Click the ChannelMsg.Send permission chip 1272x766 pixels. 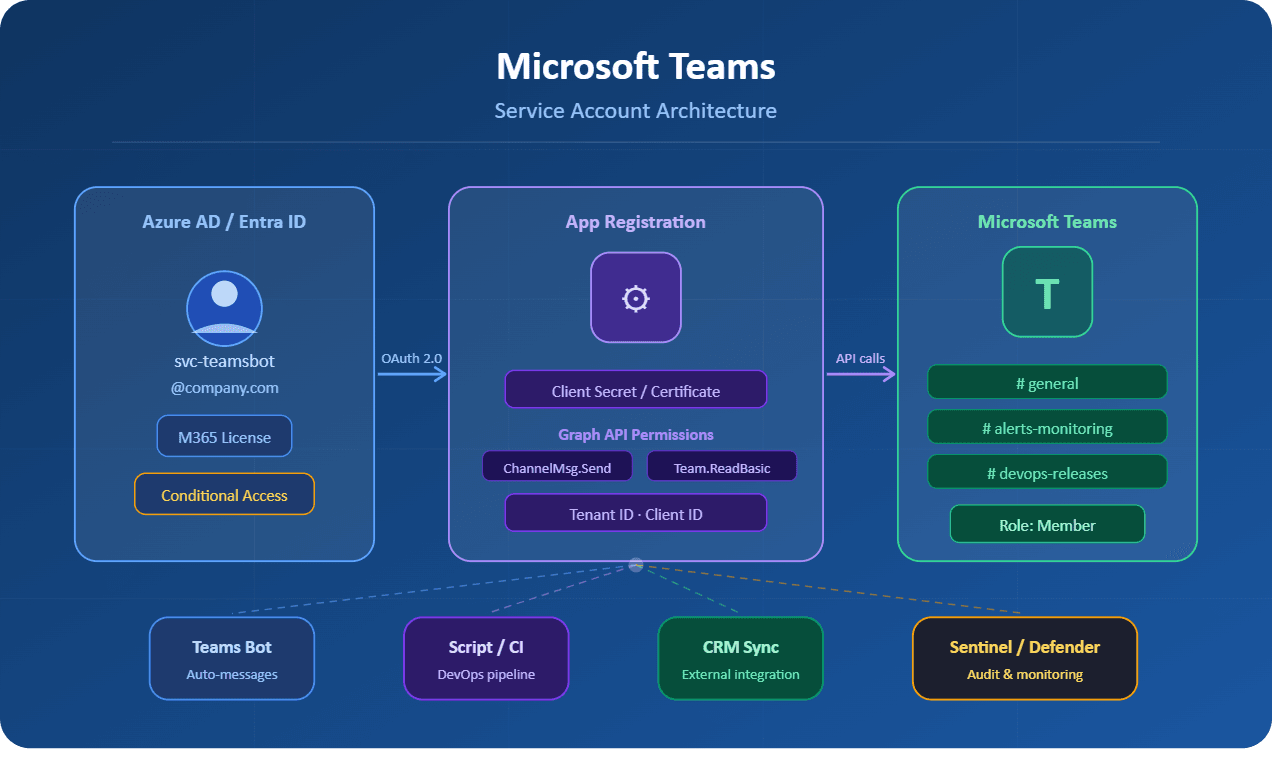[557, 465]
